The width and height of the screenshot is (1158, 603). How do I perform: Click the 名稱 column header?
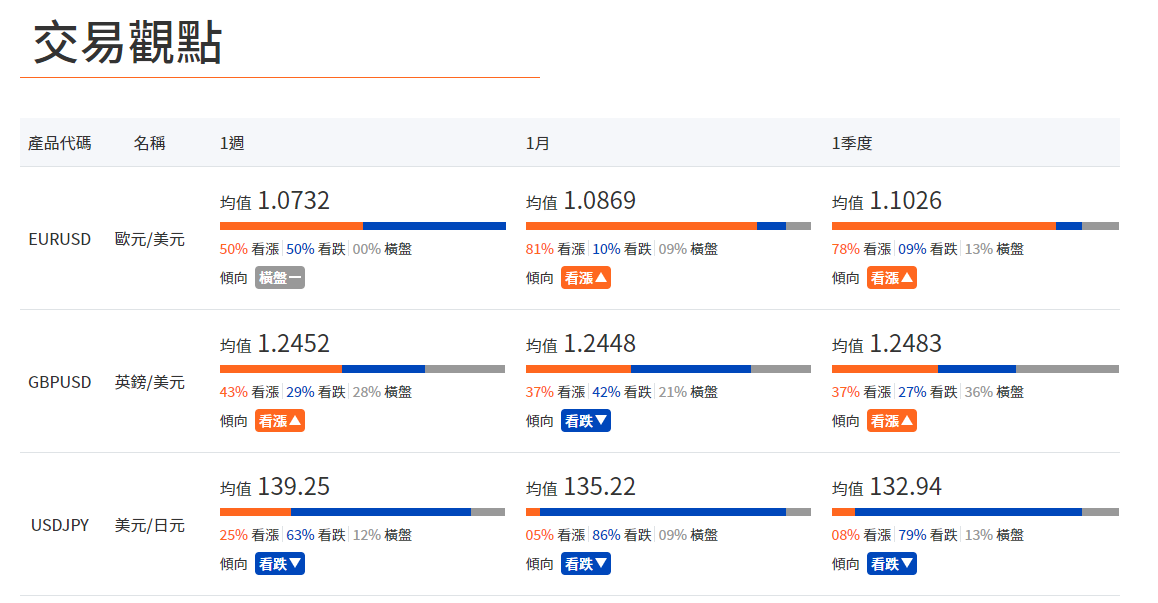pos(150,143)
